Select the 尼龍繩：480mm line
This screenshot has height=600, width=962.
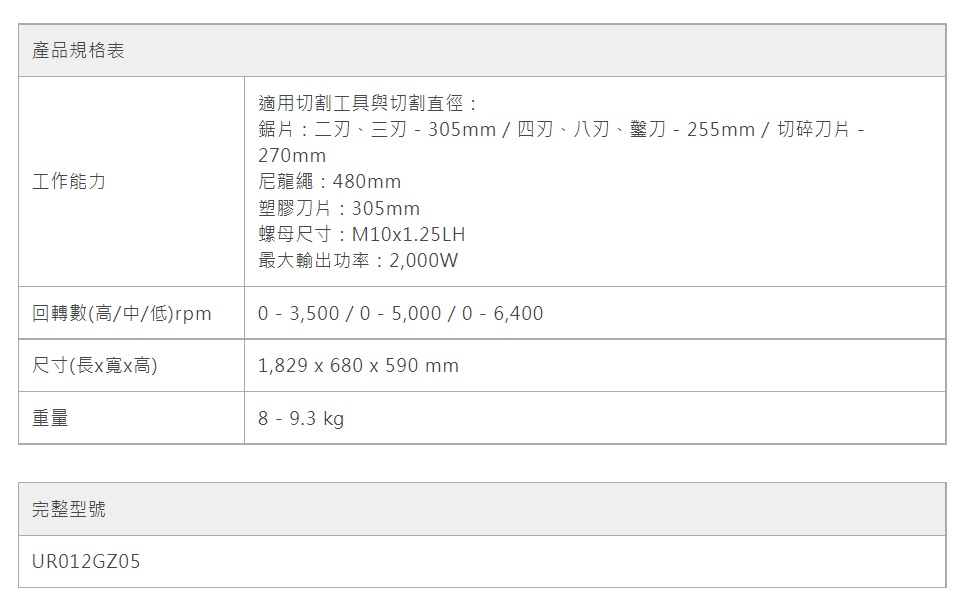(329, 182)
